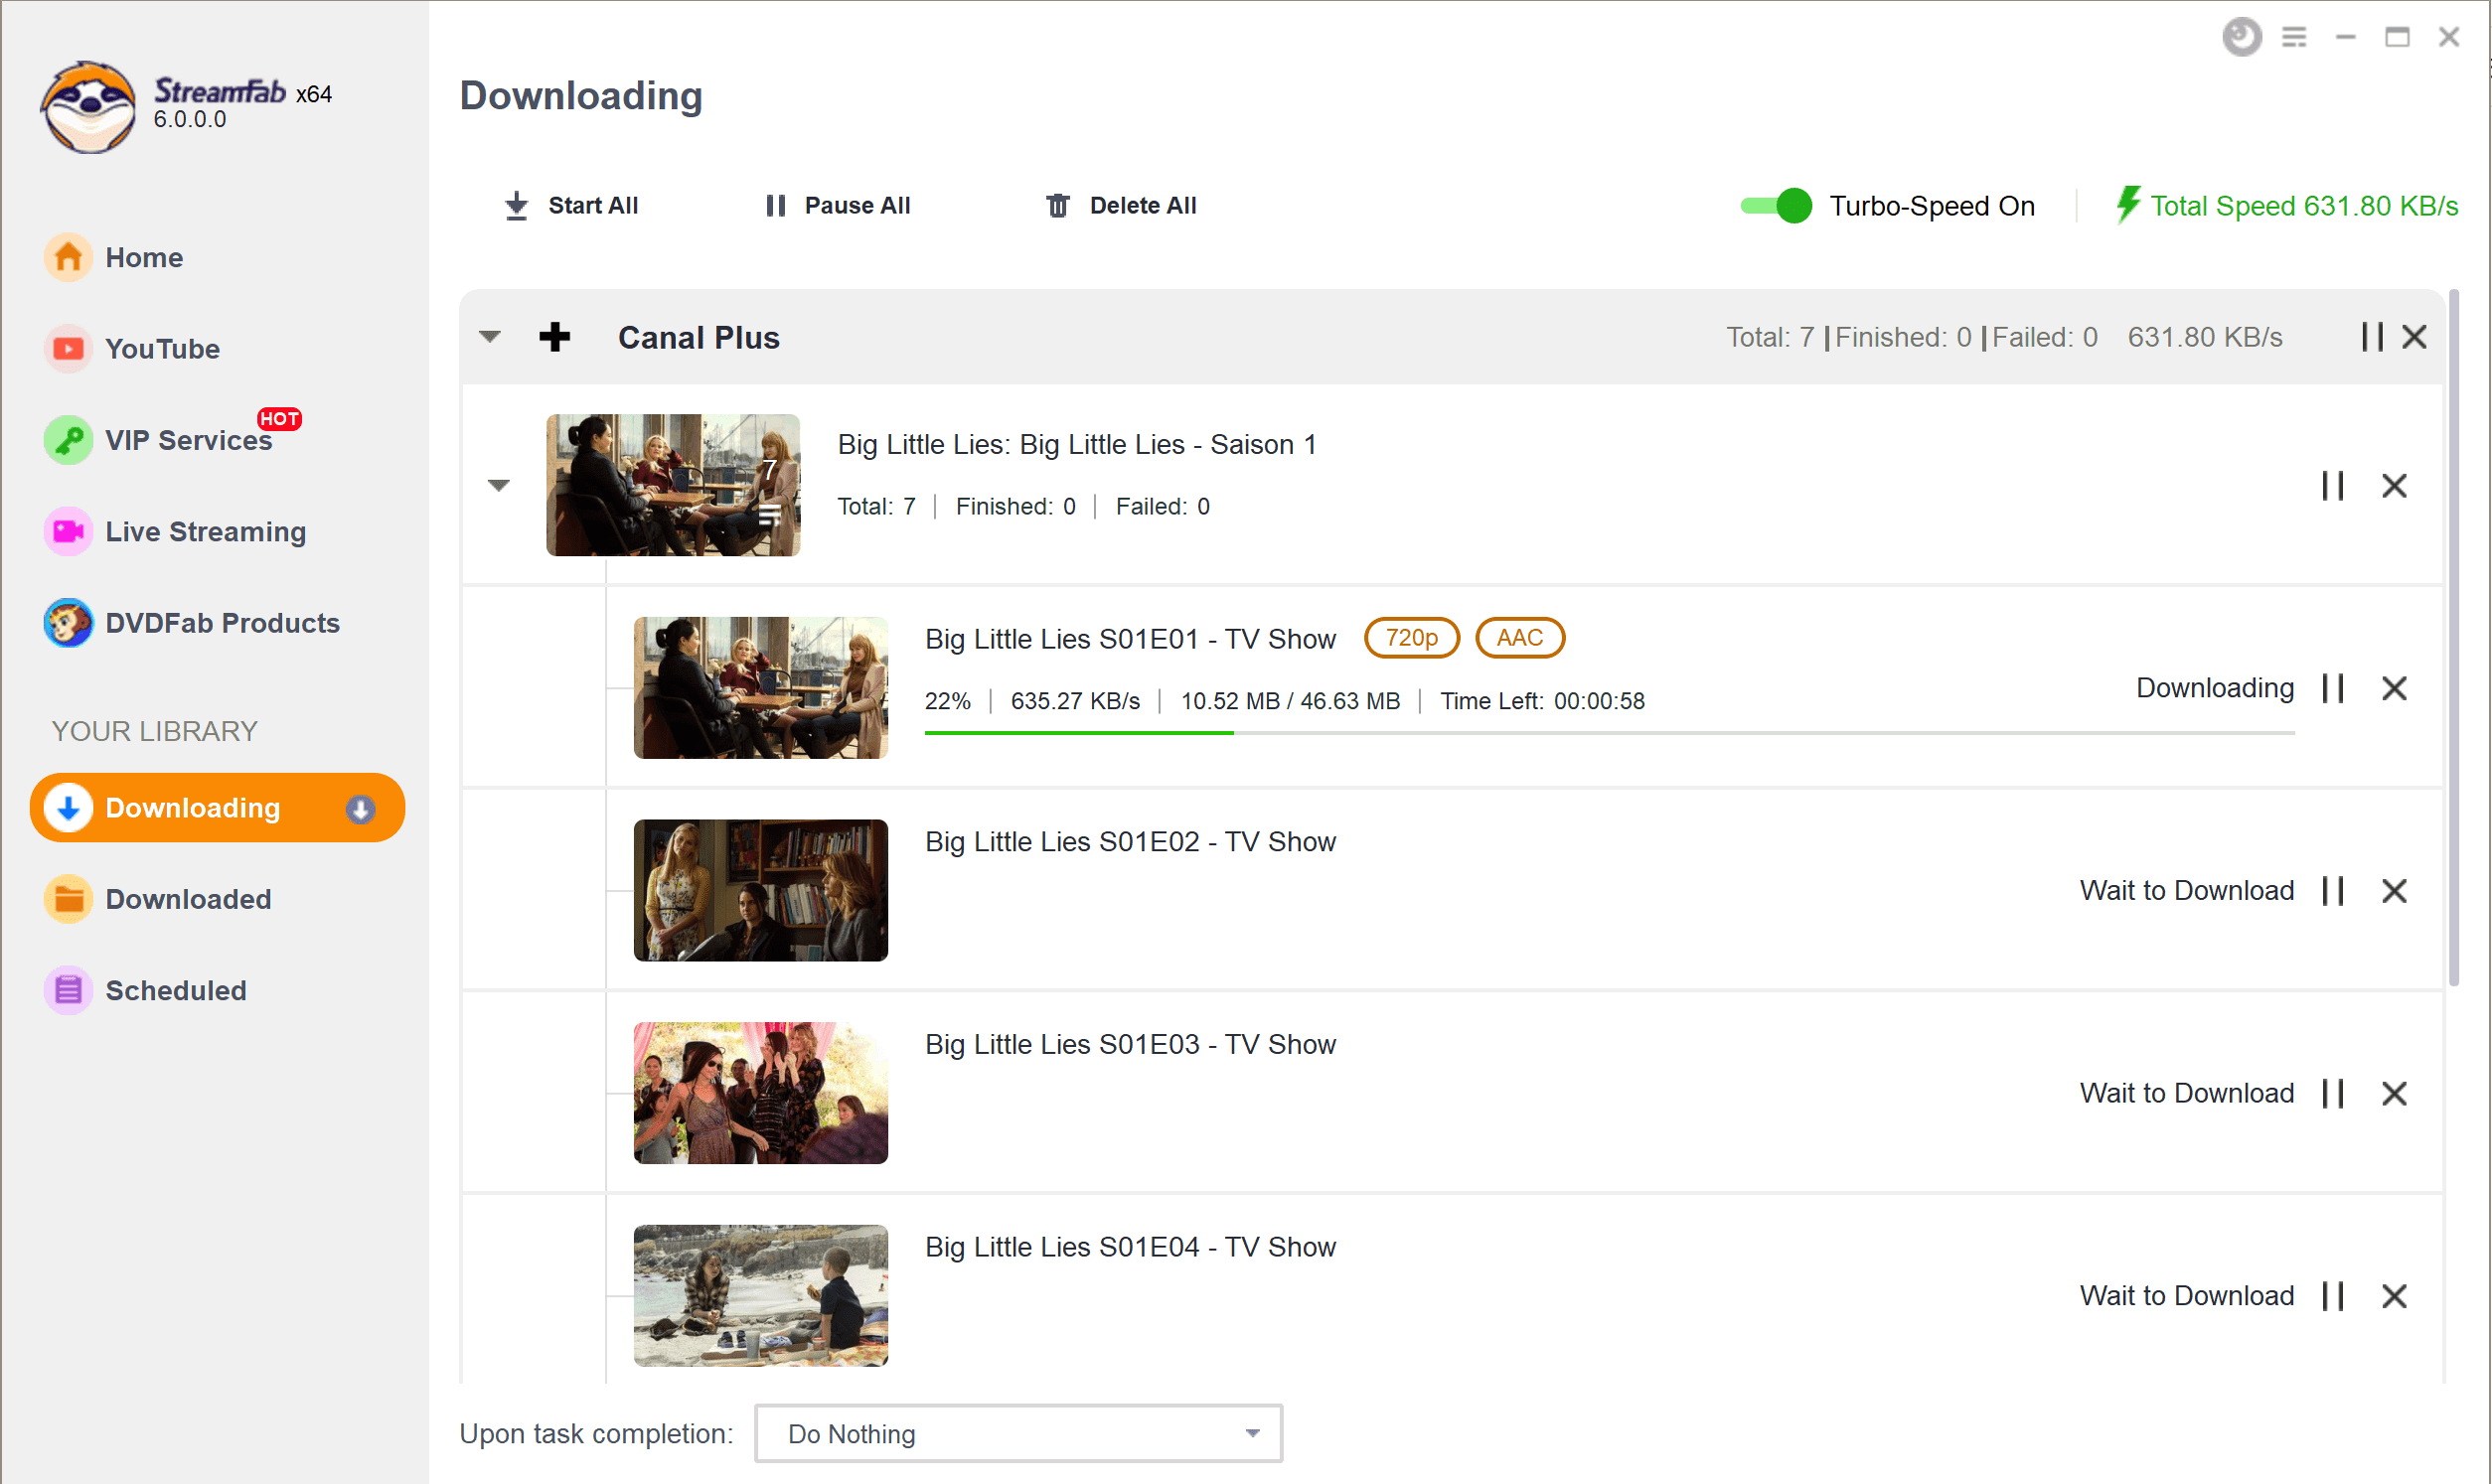Click the Live Streaming icon
Viewport: 2492px width, 1484px height.
tap(66, 530)
